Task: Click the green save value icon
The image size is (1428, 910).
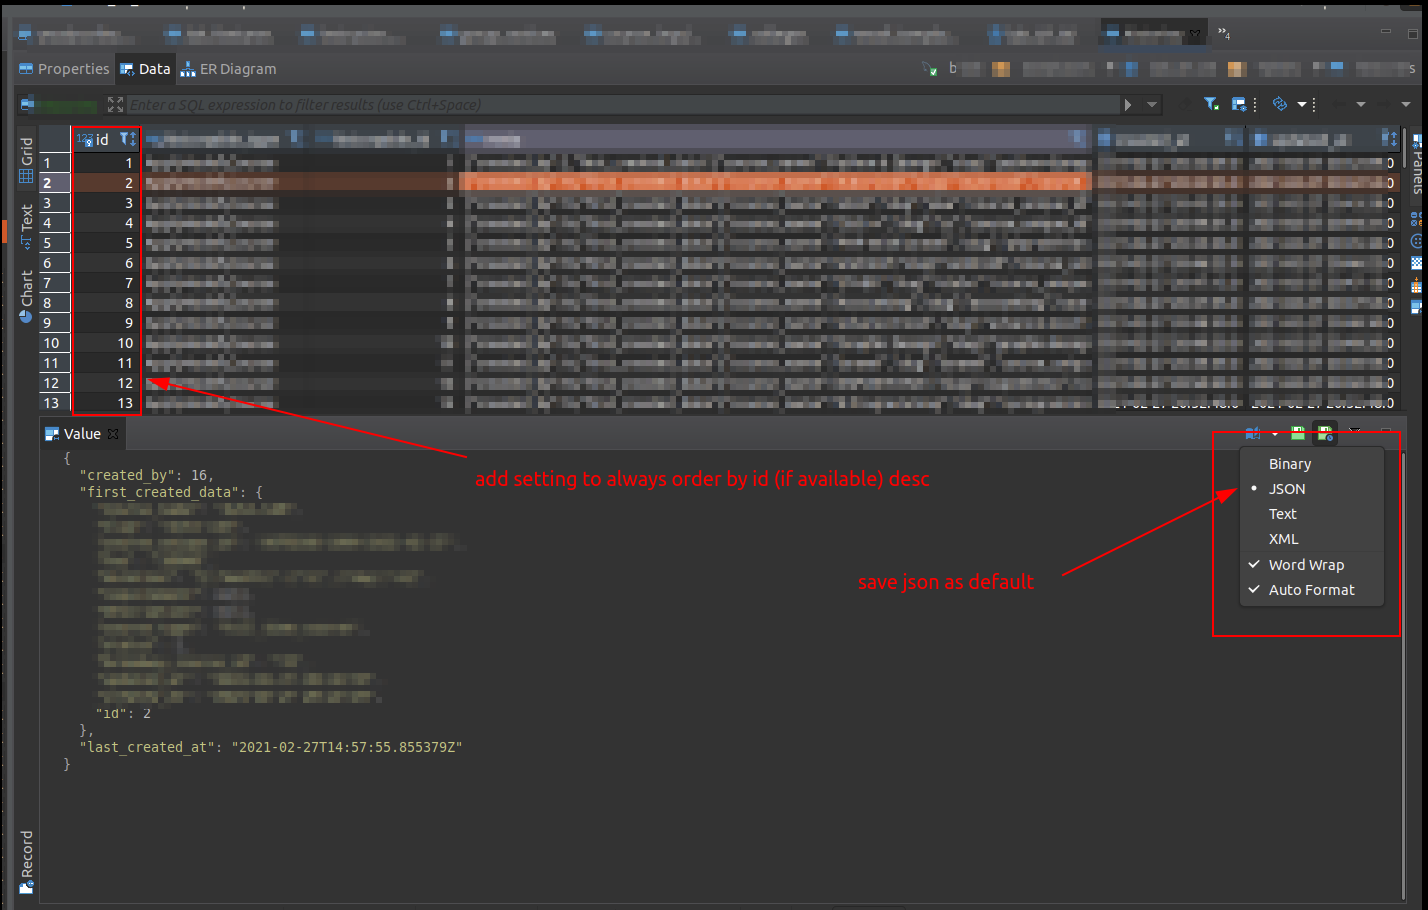Action: (1297, 433)
